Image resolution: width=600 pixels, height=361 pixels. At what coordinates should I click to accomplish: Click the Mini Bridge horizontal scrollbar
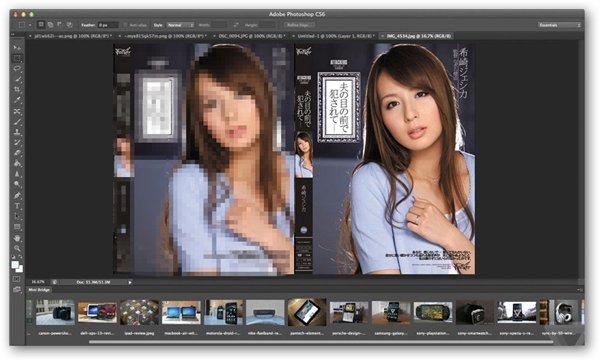click(x=321, y=342)
